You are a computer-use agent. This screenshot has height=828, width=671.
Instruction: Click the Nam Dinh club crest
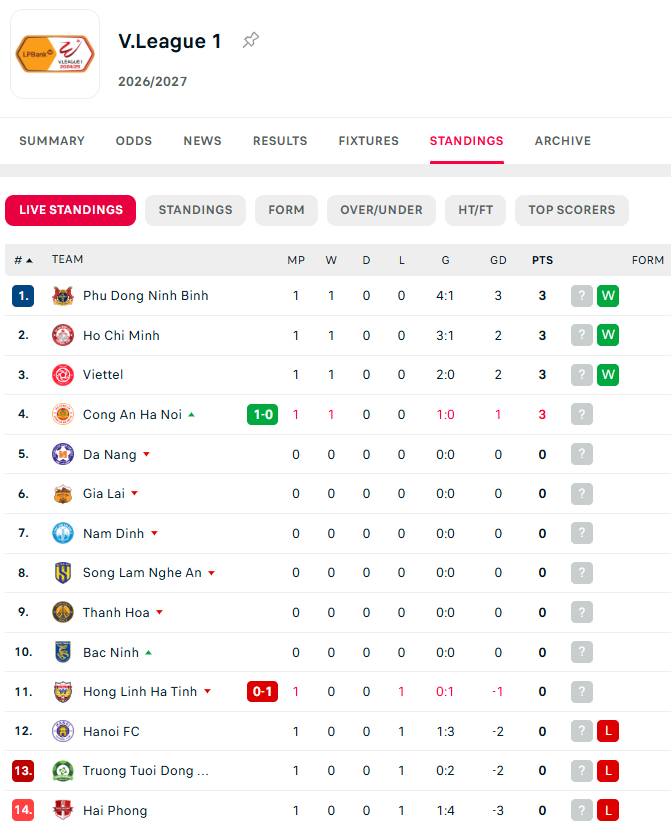(x=63, y=533)
